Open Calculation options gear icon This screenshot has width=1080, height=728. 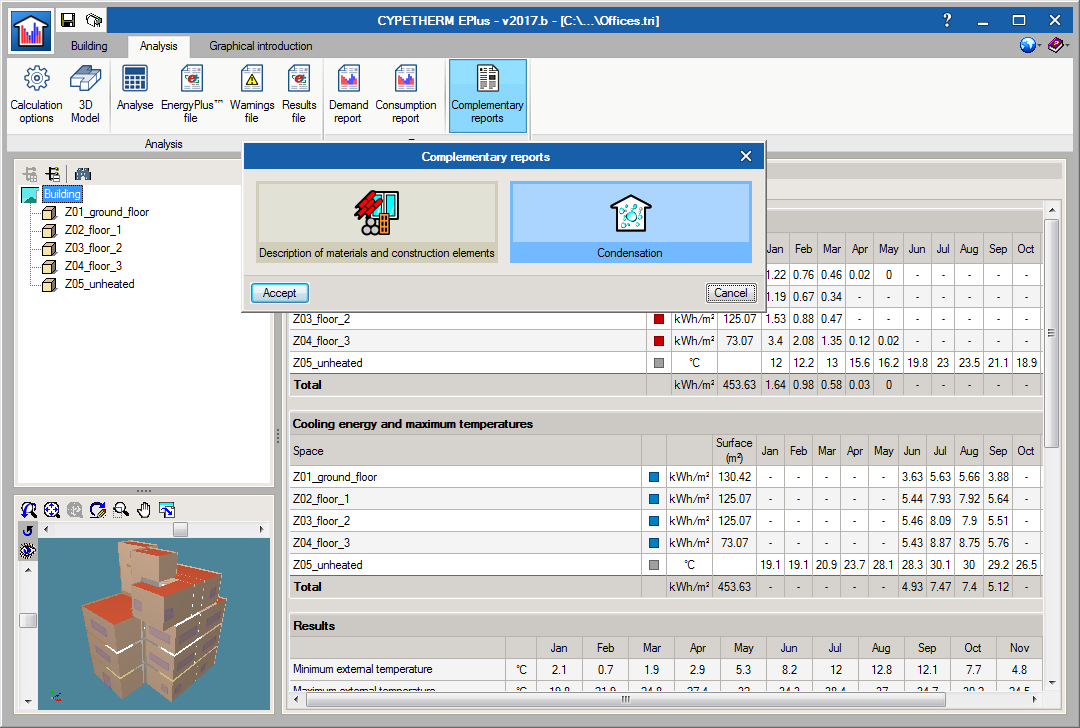[x=36, y=91]
